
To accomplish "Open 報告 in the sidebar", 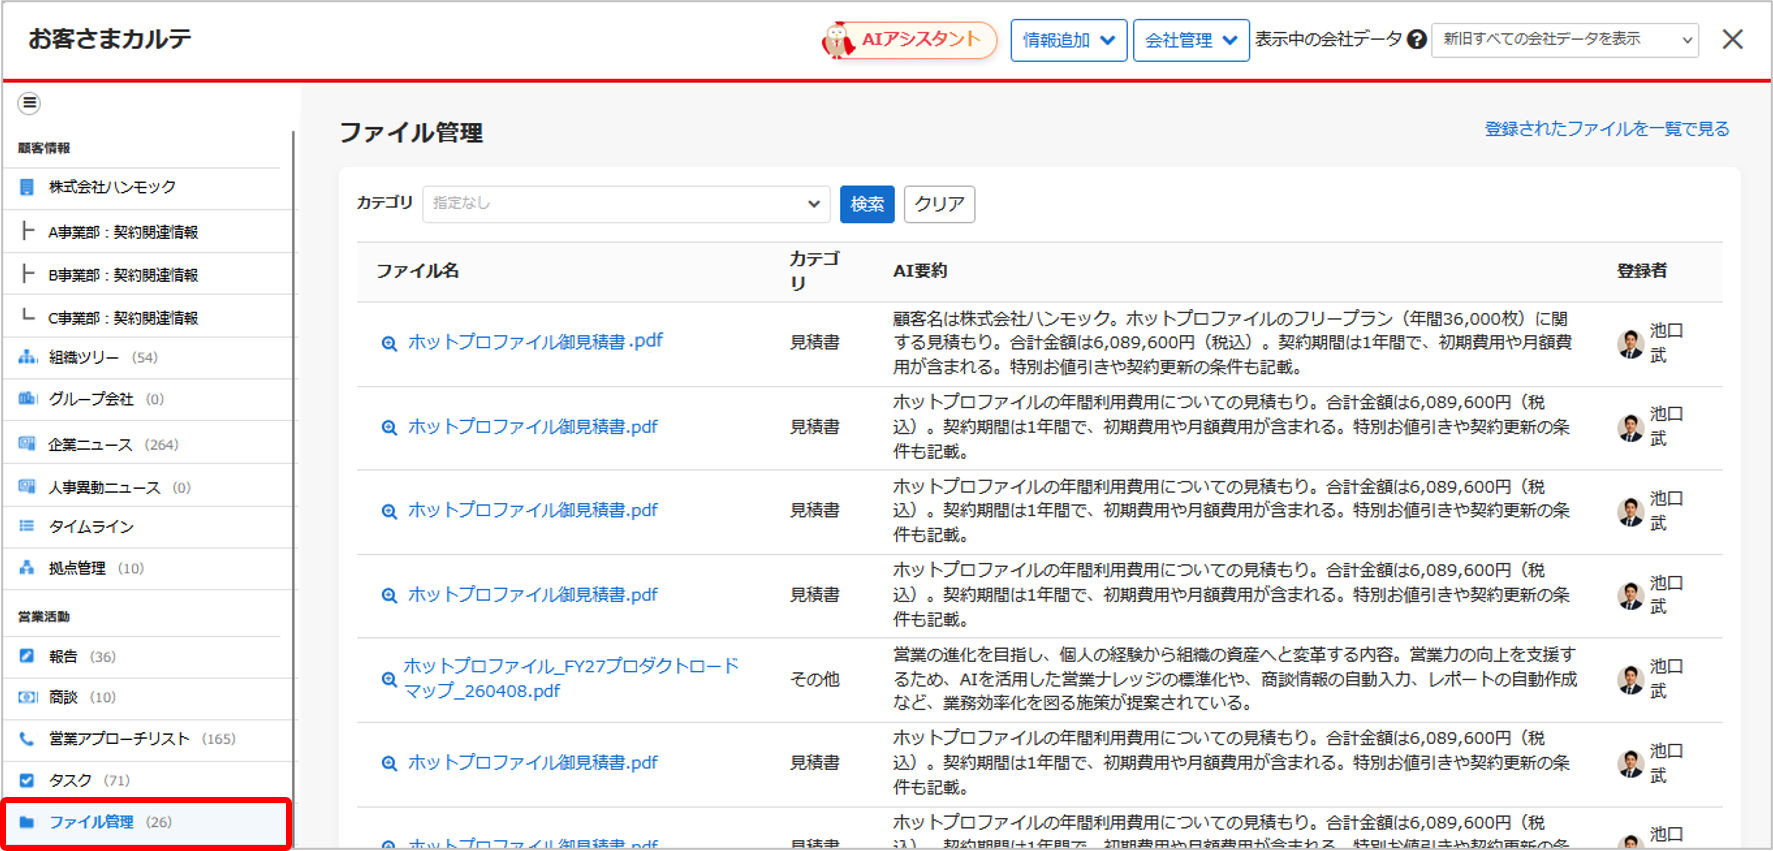I will point(63,656).
